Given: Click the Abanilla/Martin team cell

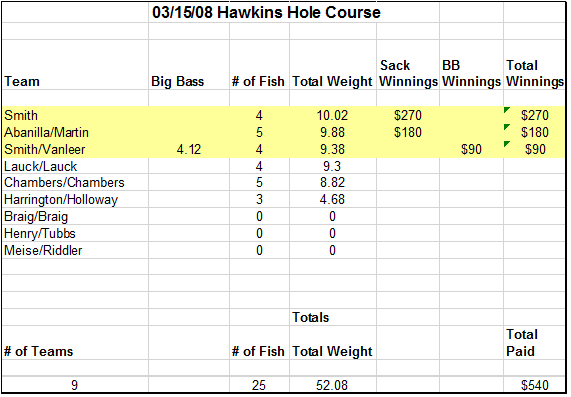Looking at the screenshot, I should (x=75, y=132).
